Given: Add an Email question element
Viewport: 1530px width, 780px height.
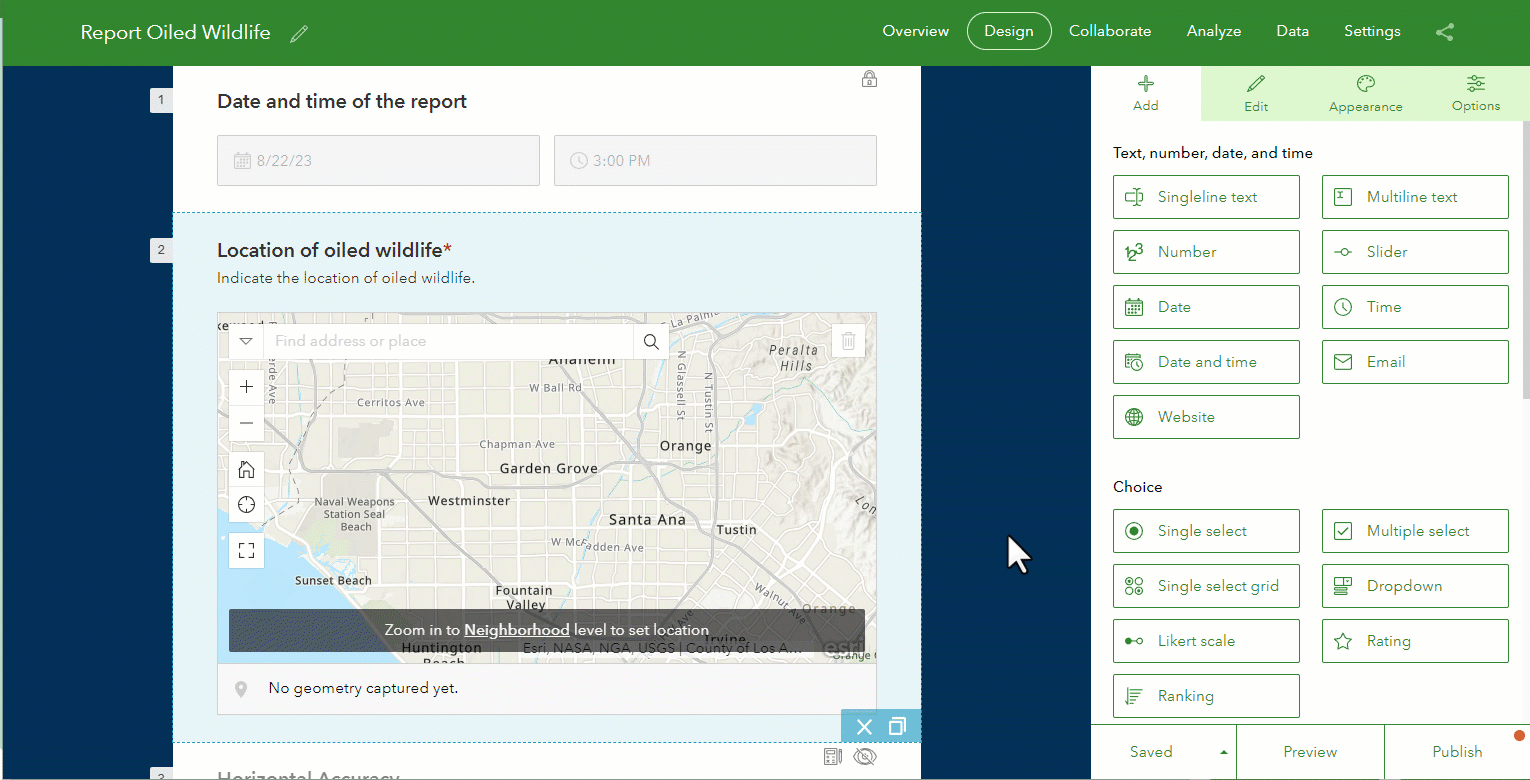Looking at the screenshot, I should (x=1414, y=361).
